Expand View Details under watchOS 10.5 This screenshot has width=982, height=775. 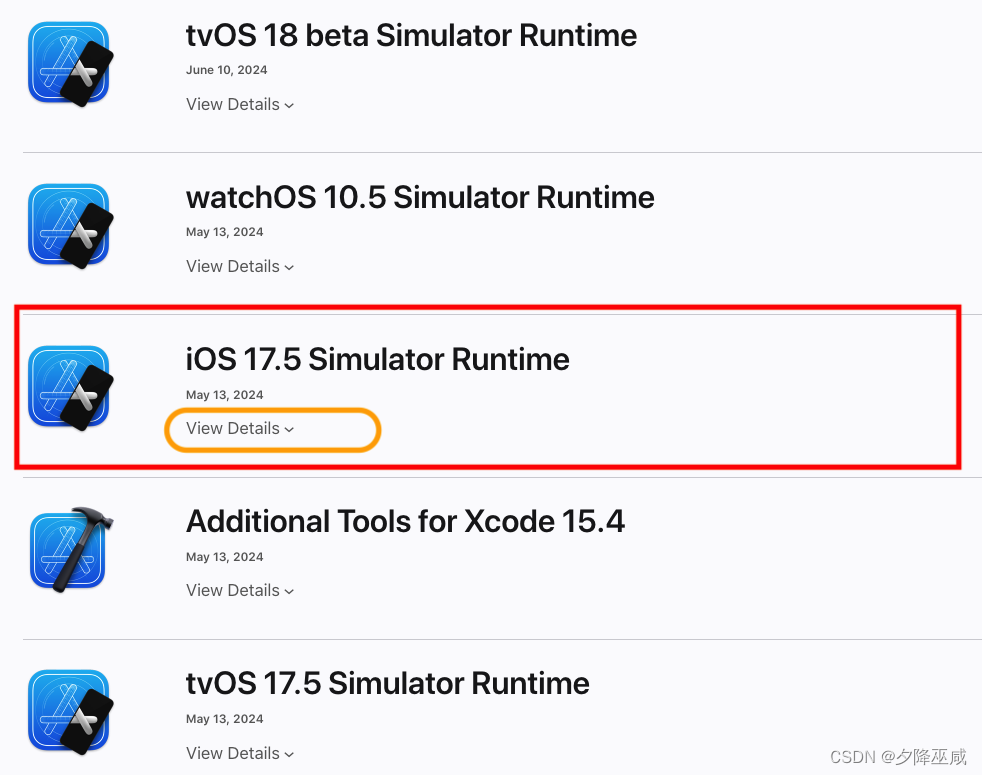[x=240, y=266]
